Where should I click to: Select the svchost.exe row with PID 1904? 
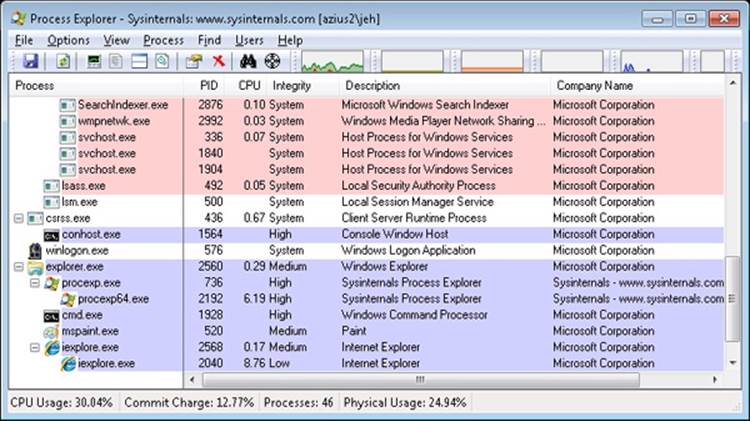[366, 170]
